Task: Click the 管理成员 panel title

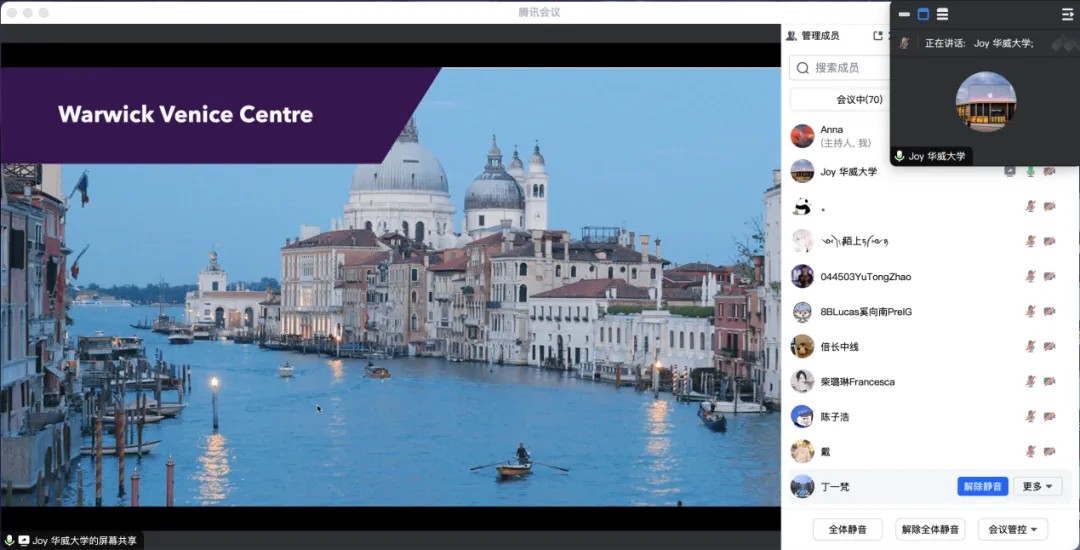Action: click(820, 36)
